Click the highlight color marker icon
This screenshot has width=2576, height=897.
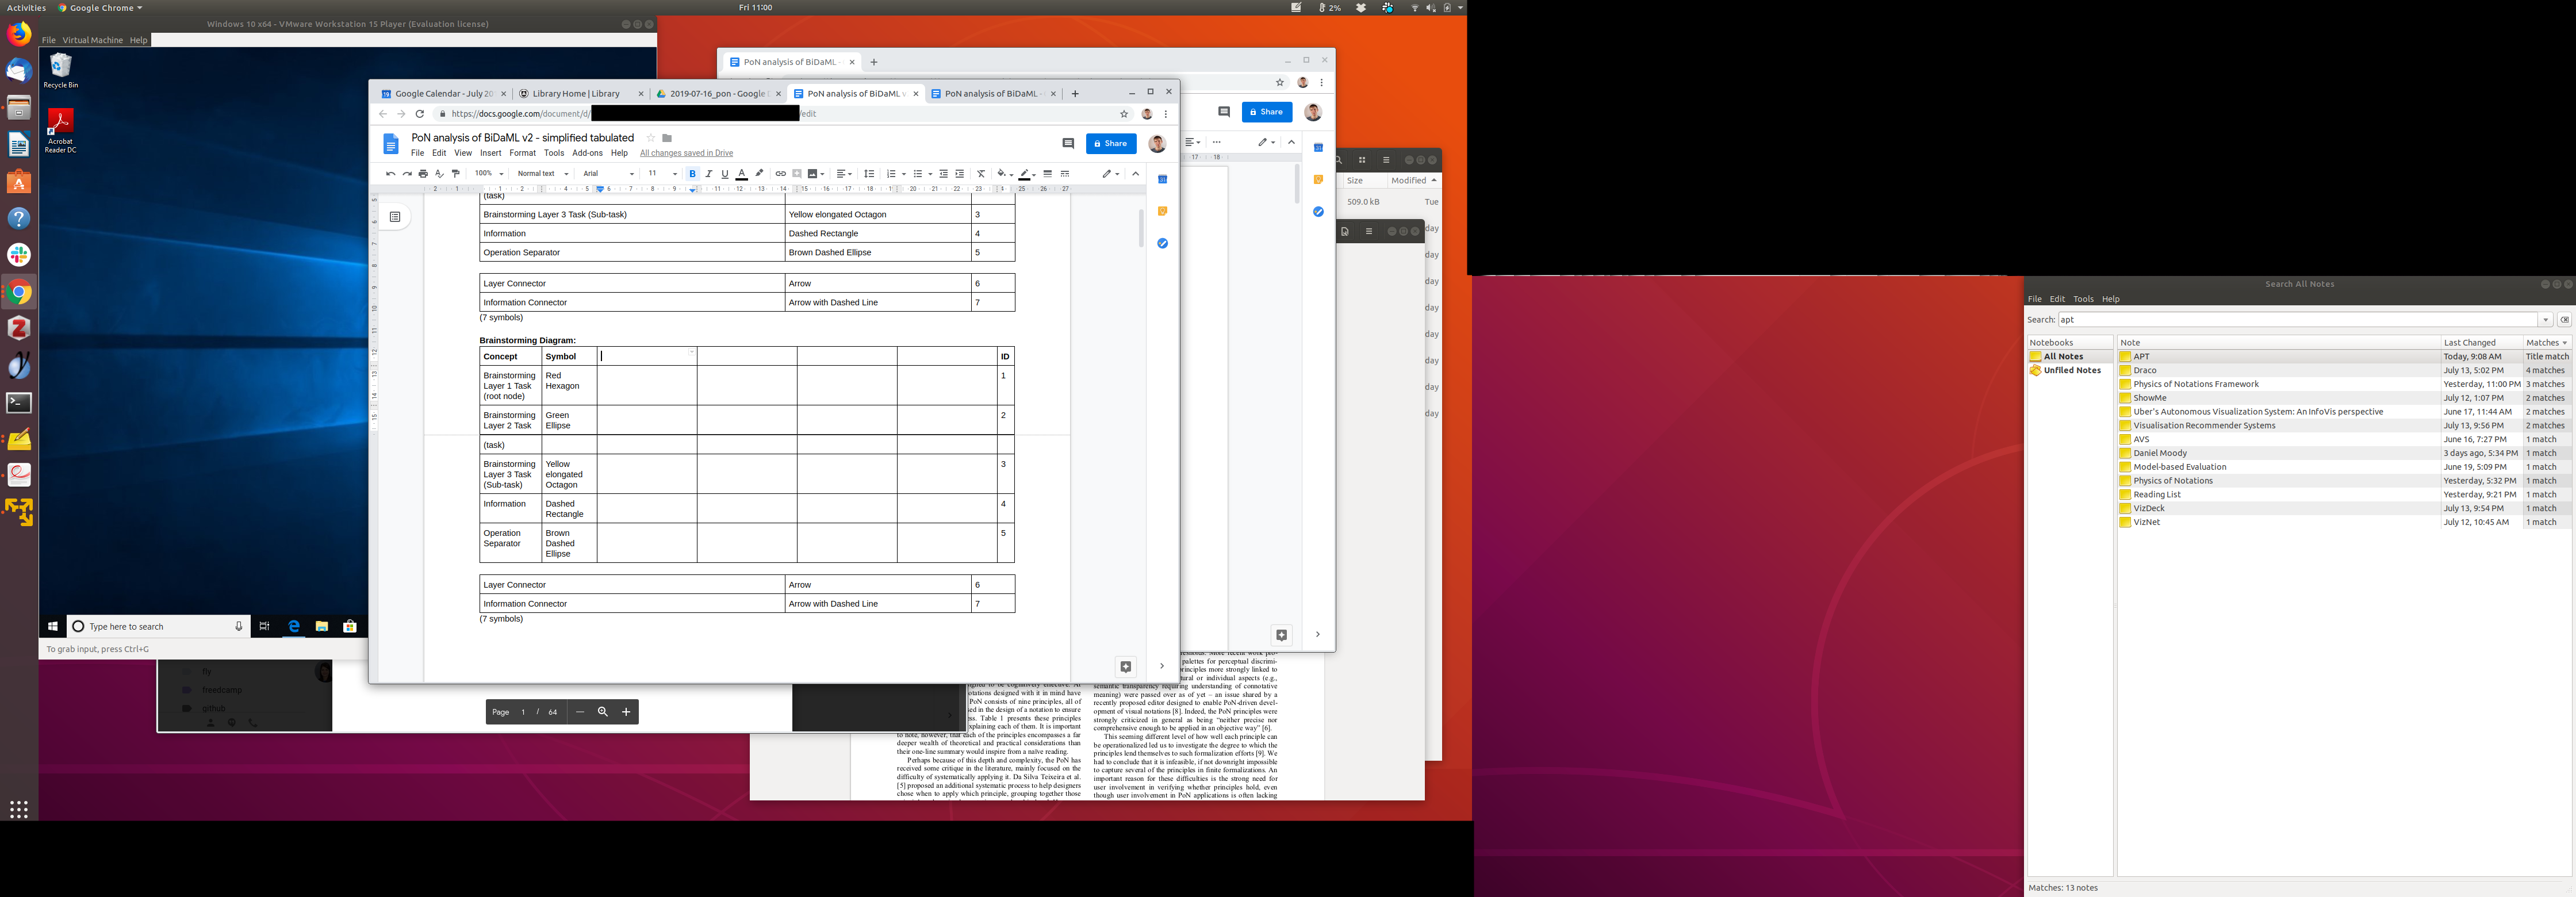(x=759, y=174)
